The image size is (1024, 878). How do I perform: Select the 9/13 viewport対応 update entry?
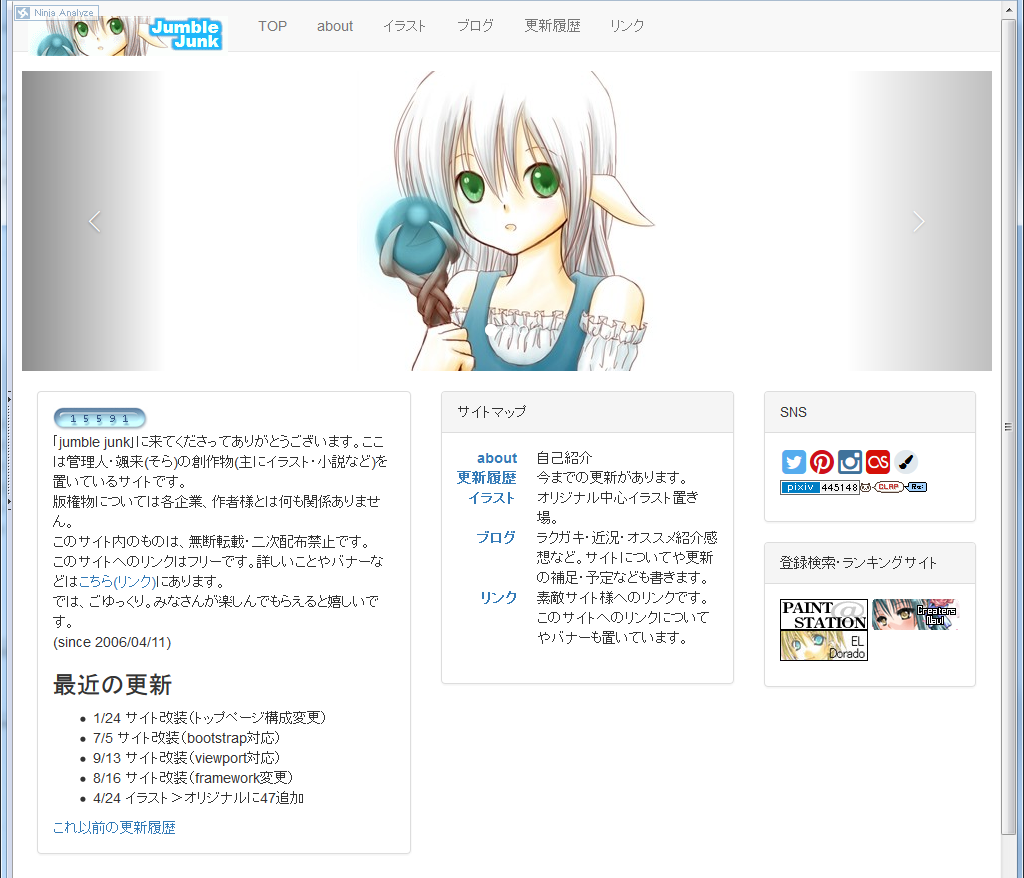point(186,758)
